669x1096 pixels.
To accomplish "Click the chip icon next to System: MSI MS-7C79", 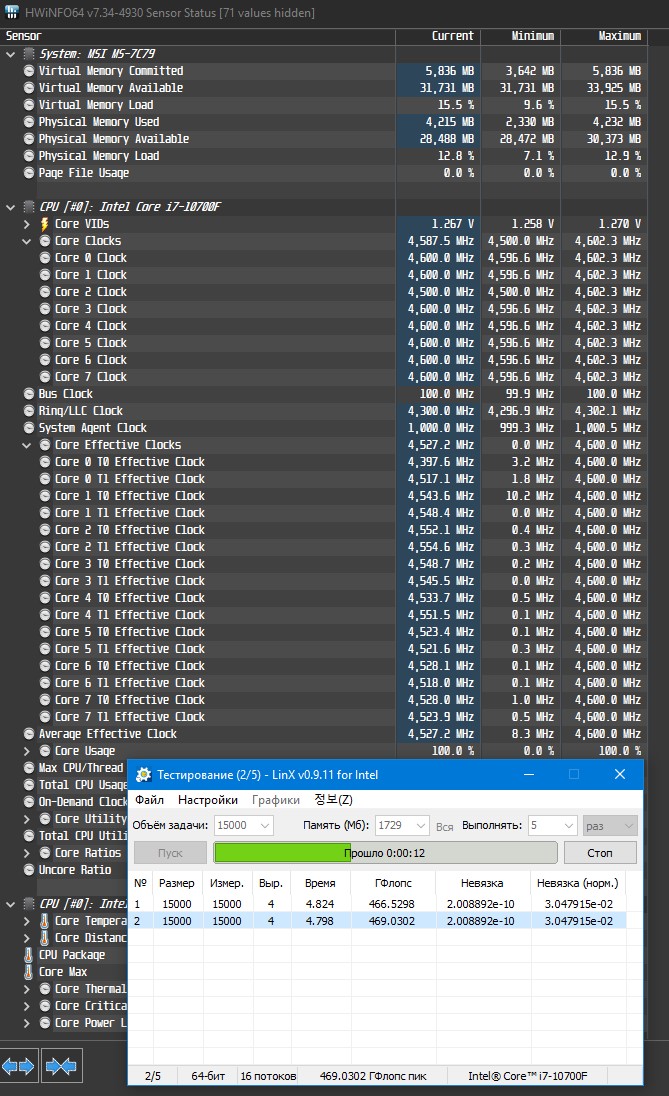I will [x=29, y=54].
